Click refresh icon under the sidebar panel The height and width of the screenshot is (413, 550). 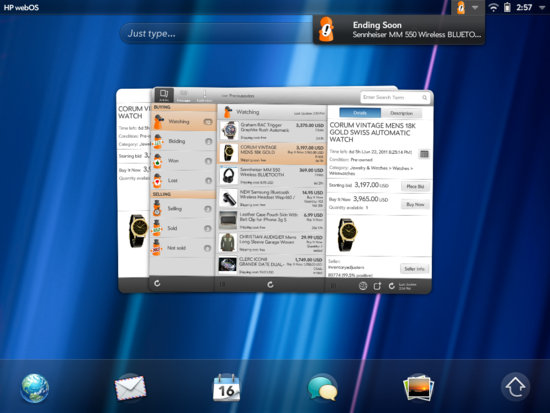pos(157,283)
